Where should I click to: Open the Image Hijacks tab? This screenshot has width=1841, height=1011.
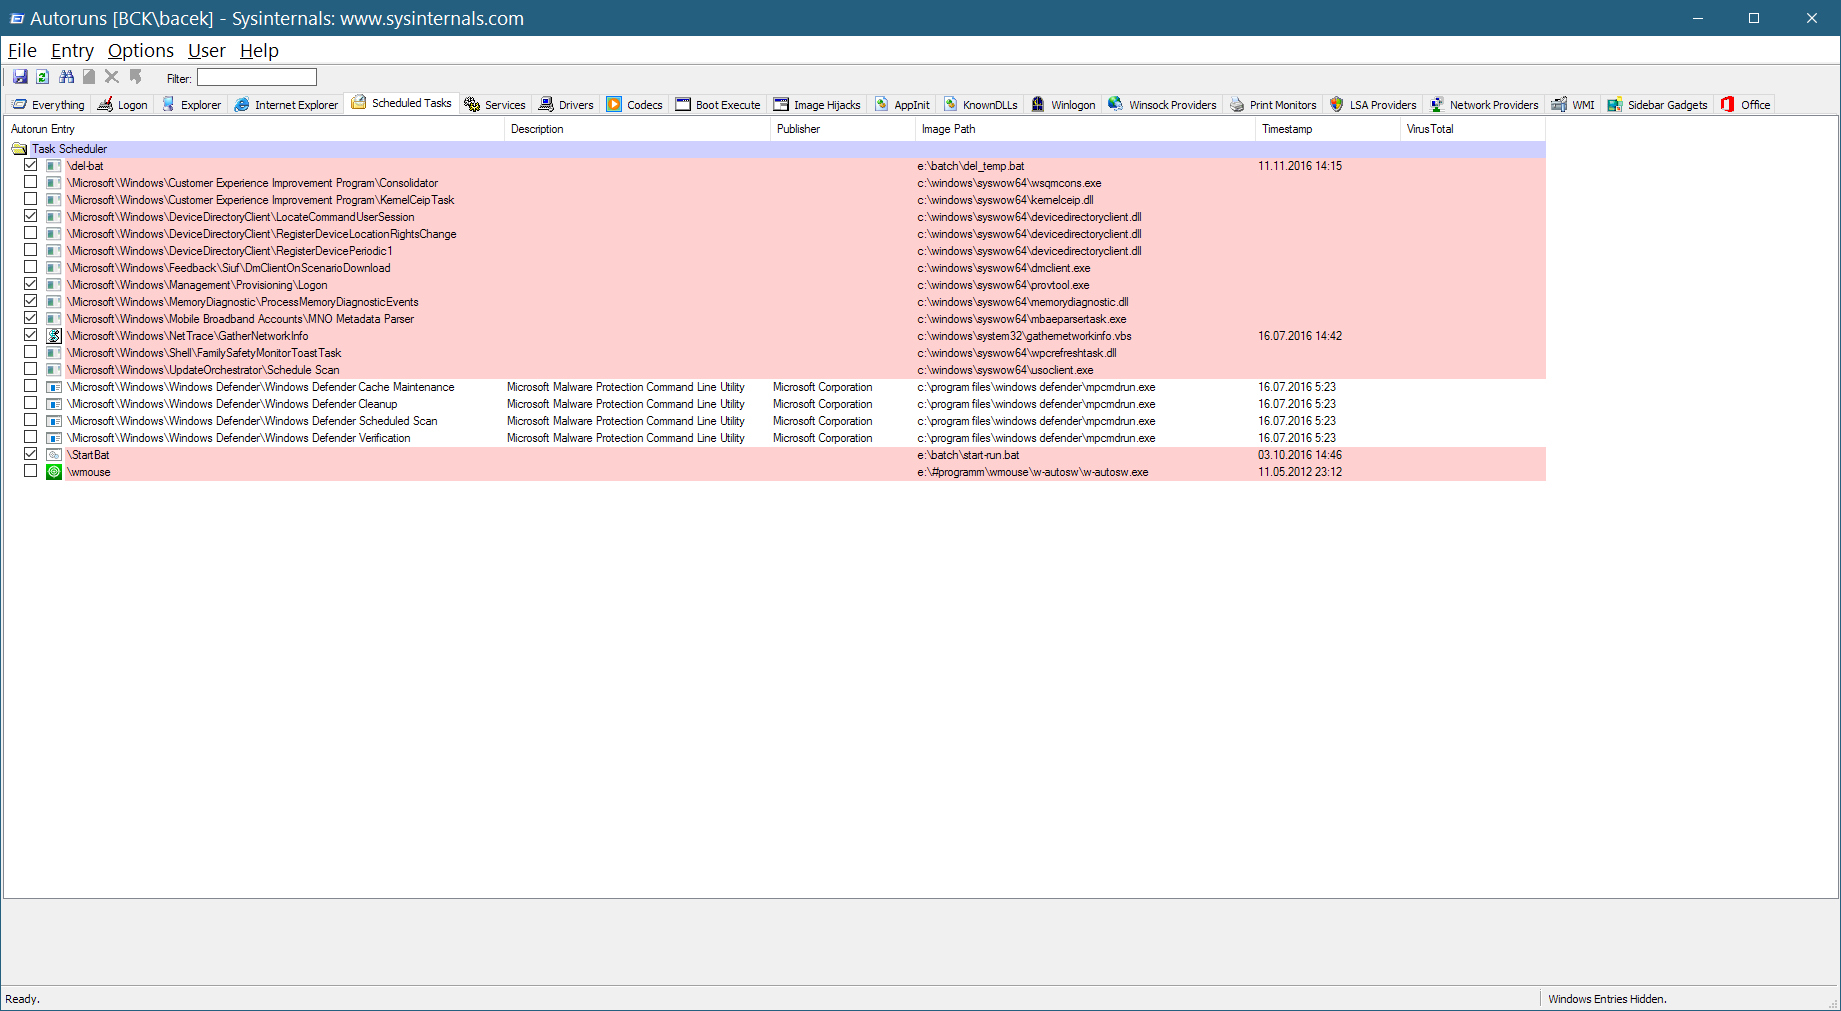pos(817,105)
